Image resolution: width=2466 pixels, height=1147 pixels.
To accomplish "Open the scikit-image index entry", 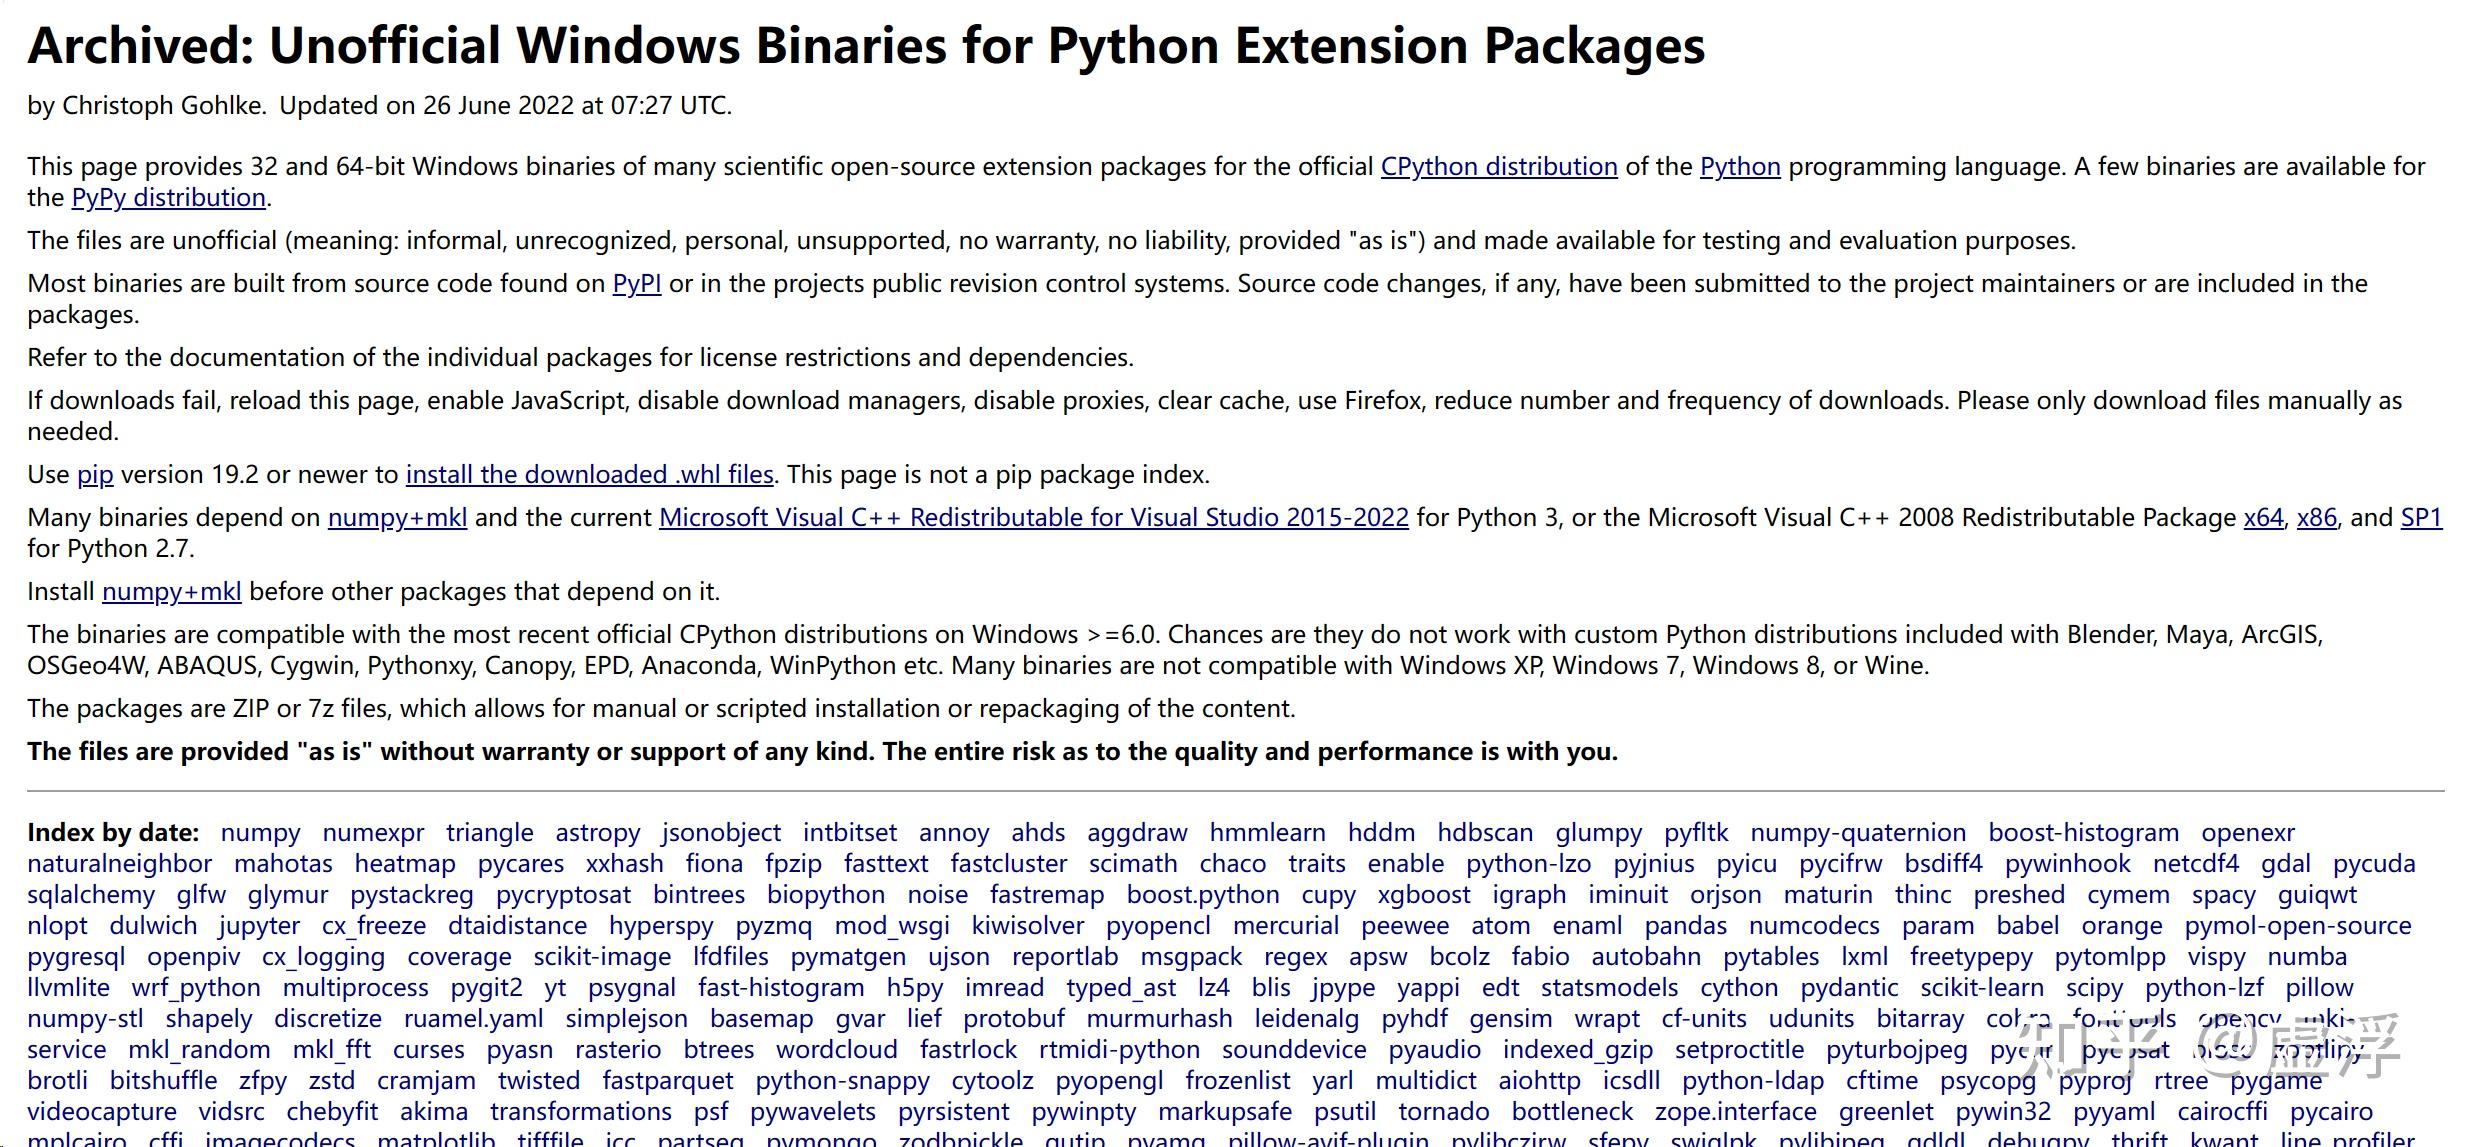I will (x=601, y=957).
